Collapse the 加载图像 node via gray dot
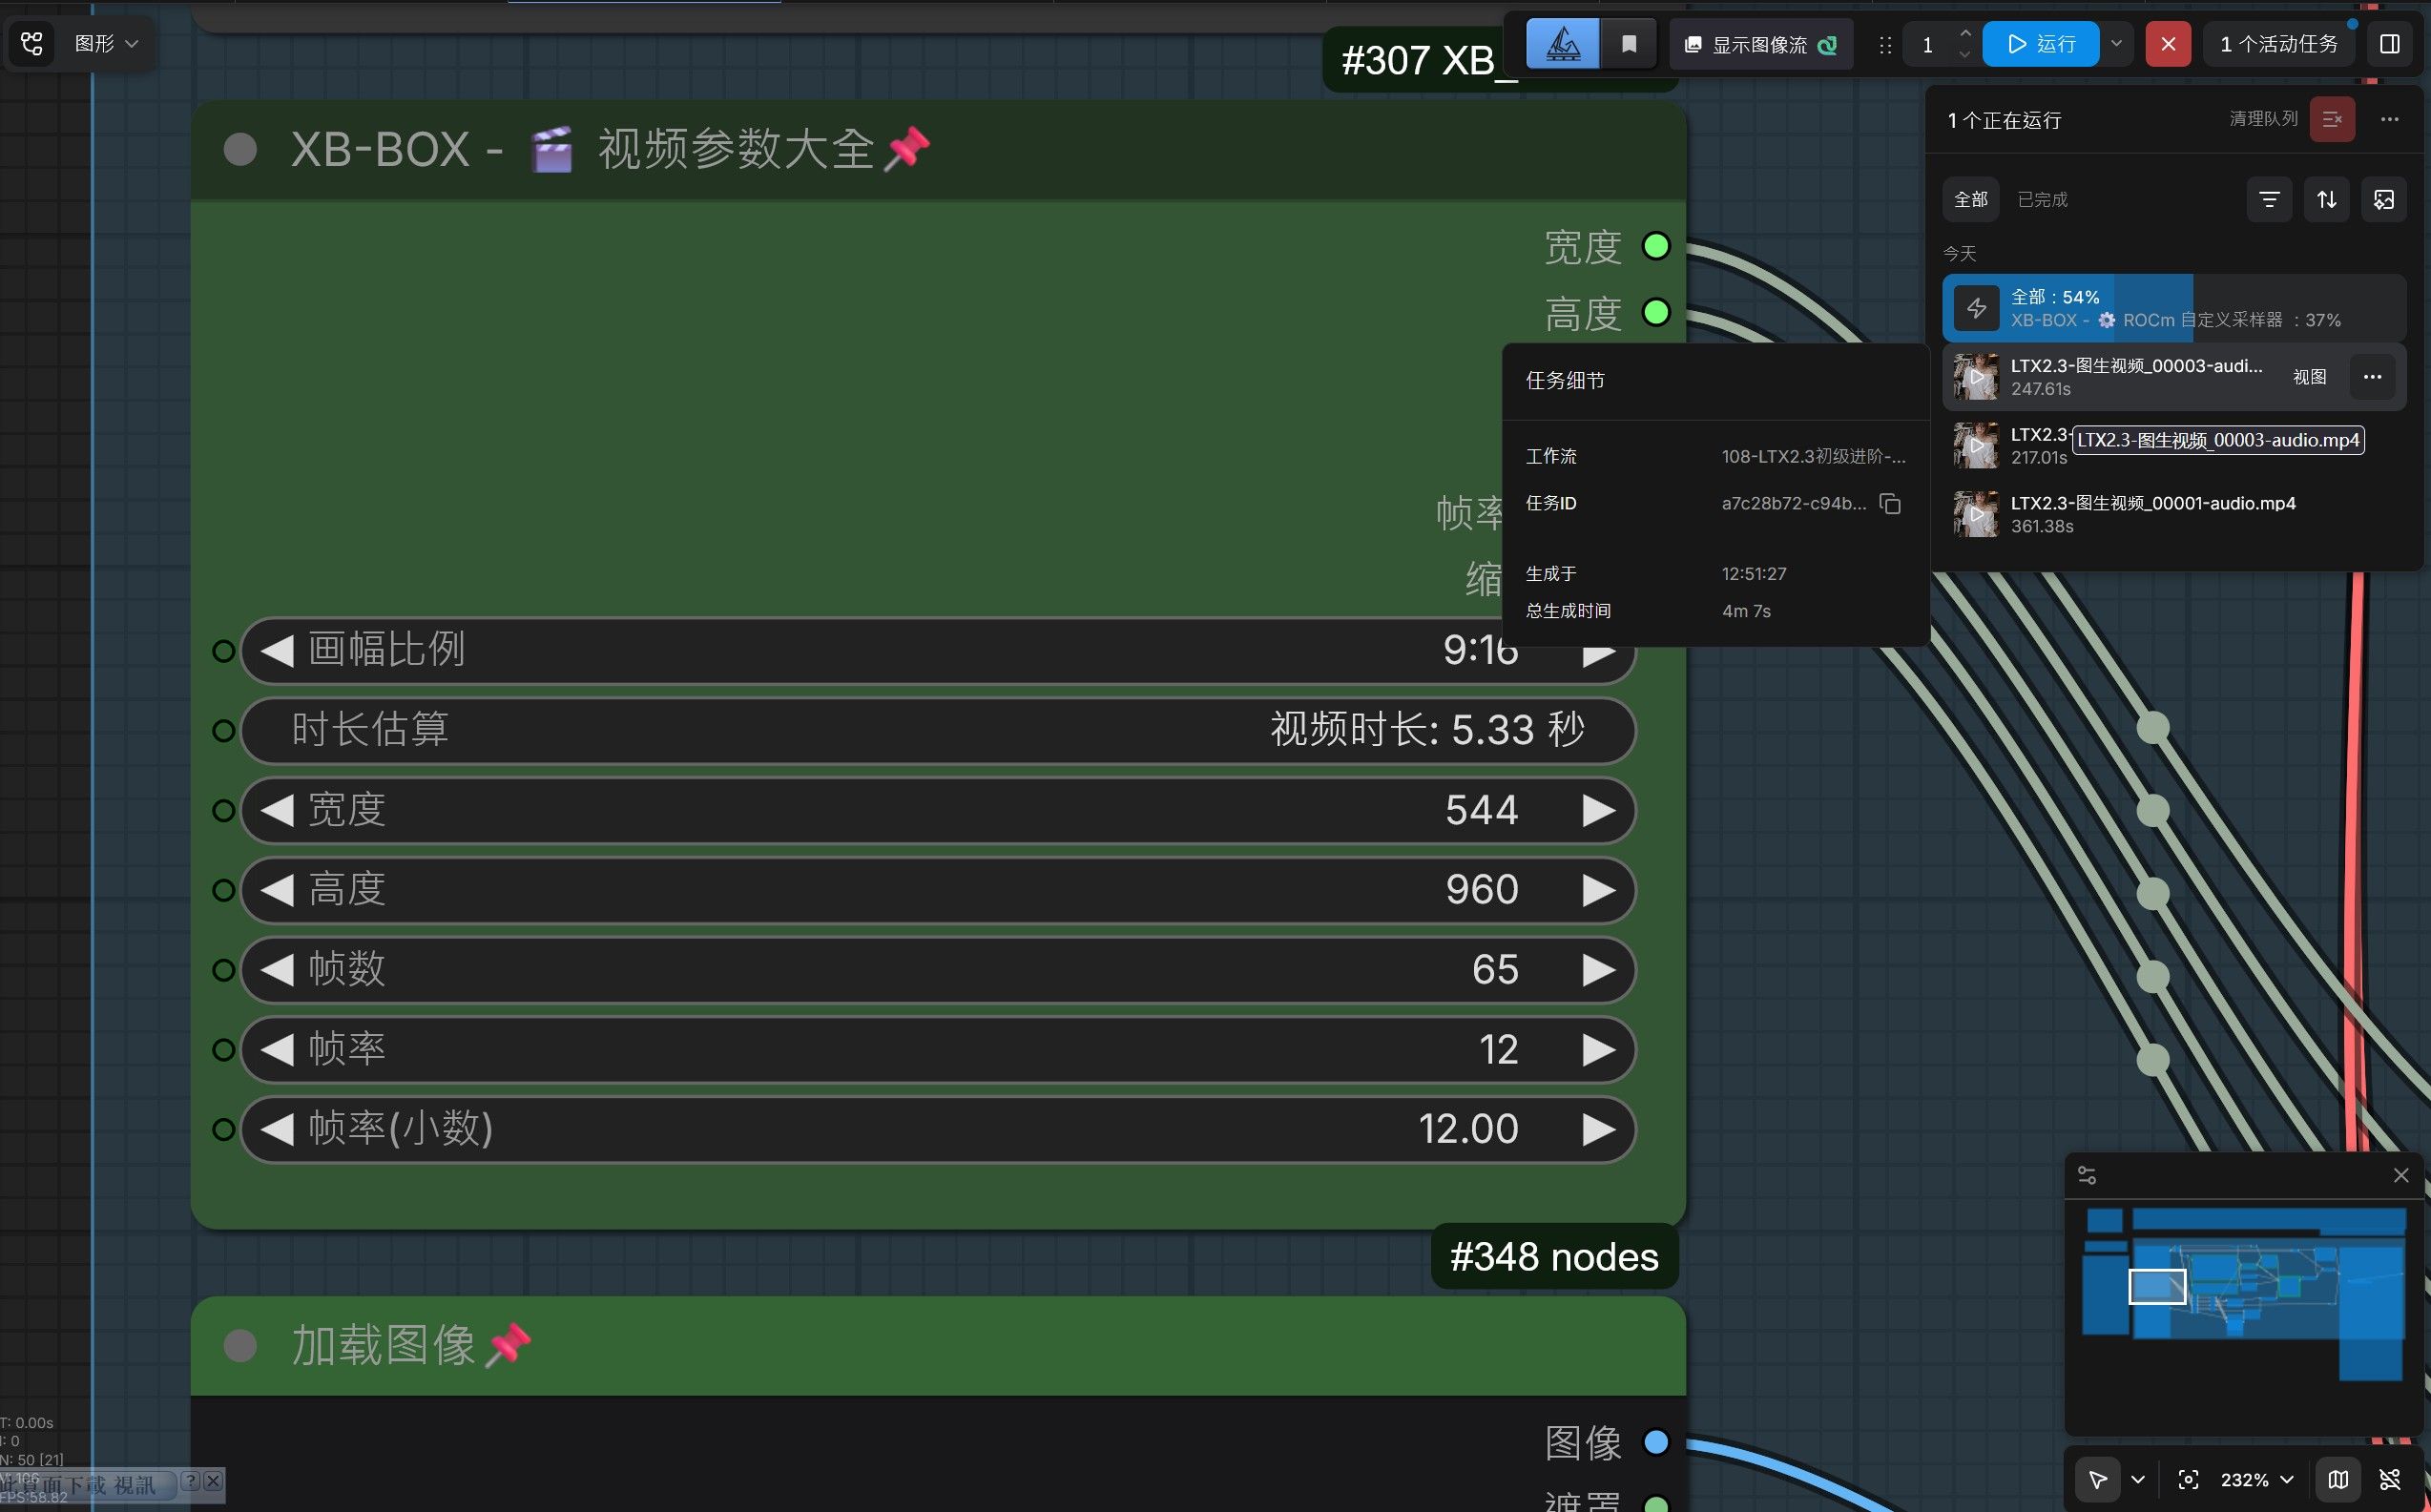2431x1512 pixels. pos(240,1345)
